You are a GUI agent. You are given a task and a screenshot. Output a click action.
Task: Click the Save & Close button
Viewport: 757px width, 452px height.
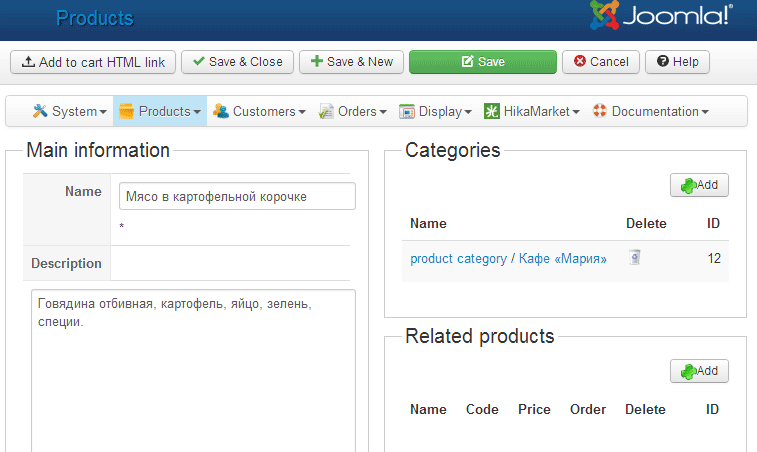(x=238, y=62)
